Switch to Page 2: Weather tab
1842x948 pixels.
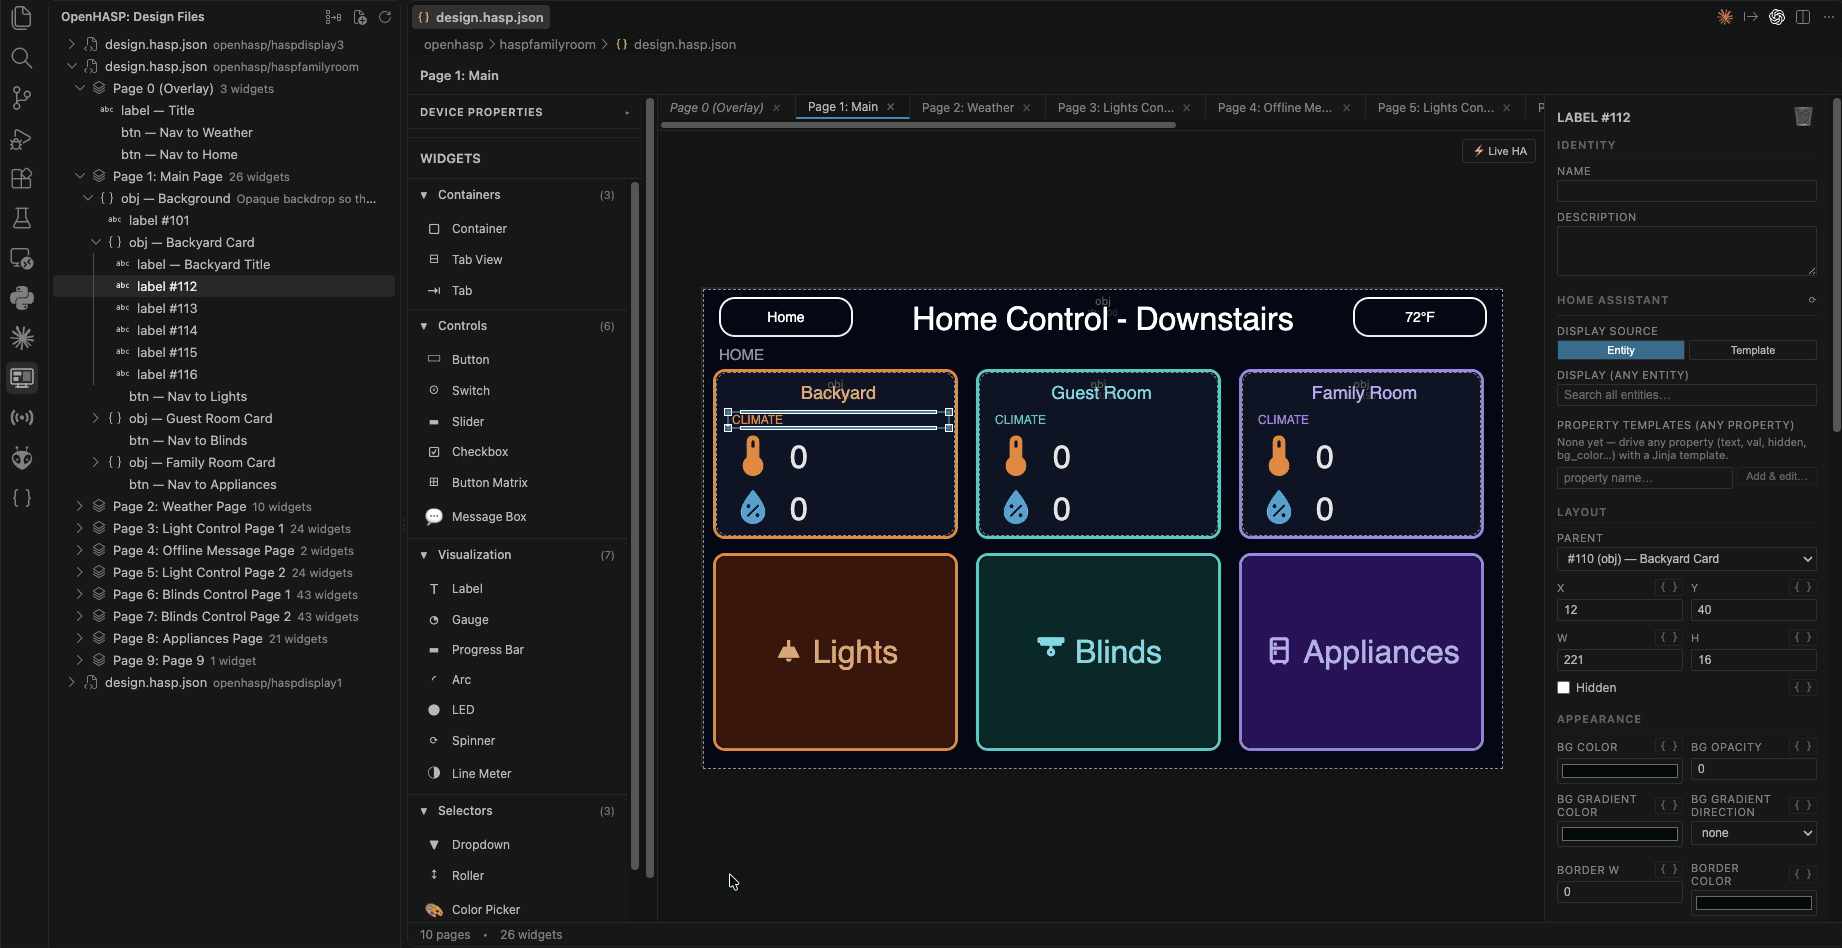(x=967, y=108)
